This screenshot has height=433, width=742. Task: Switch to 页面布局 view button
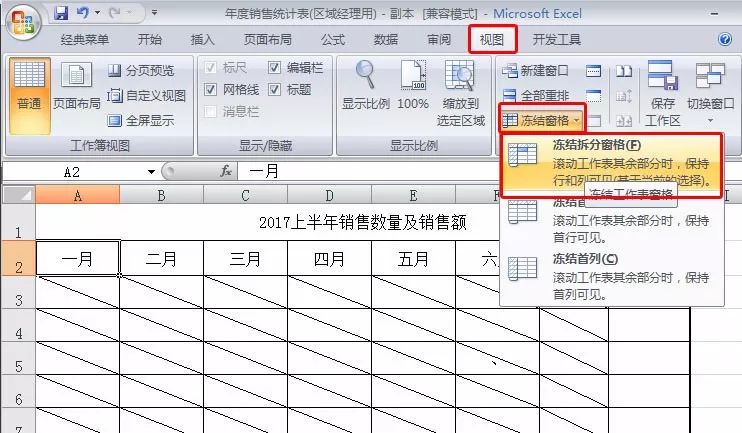tap(77, 86)
